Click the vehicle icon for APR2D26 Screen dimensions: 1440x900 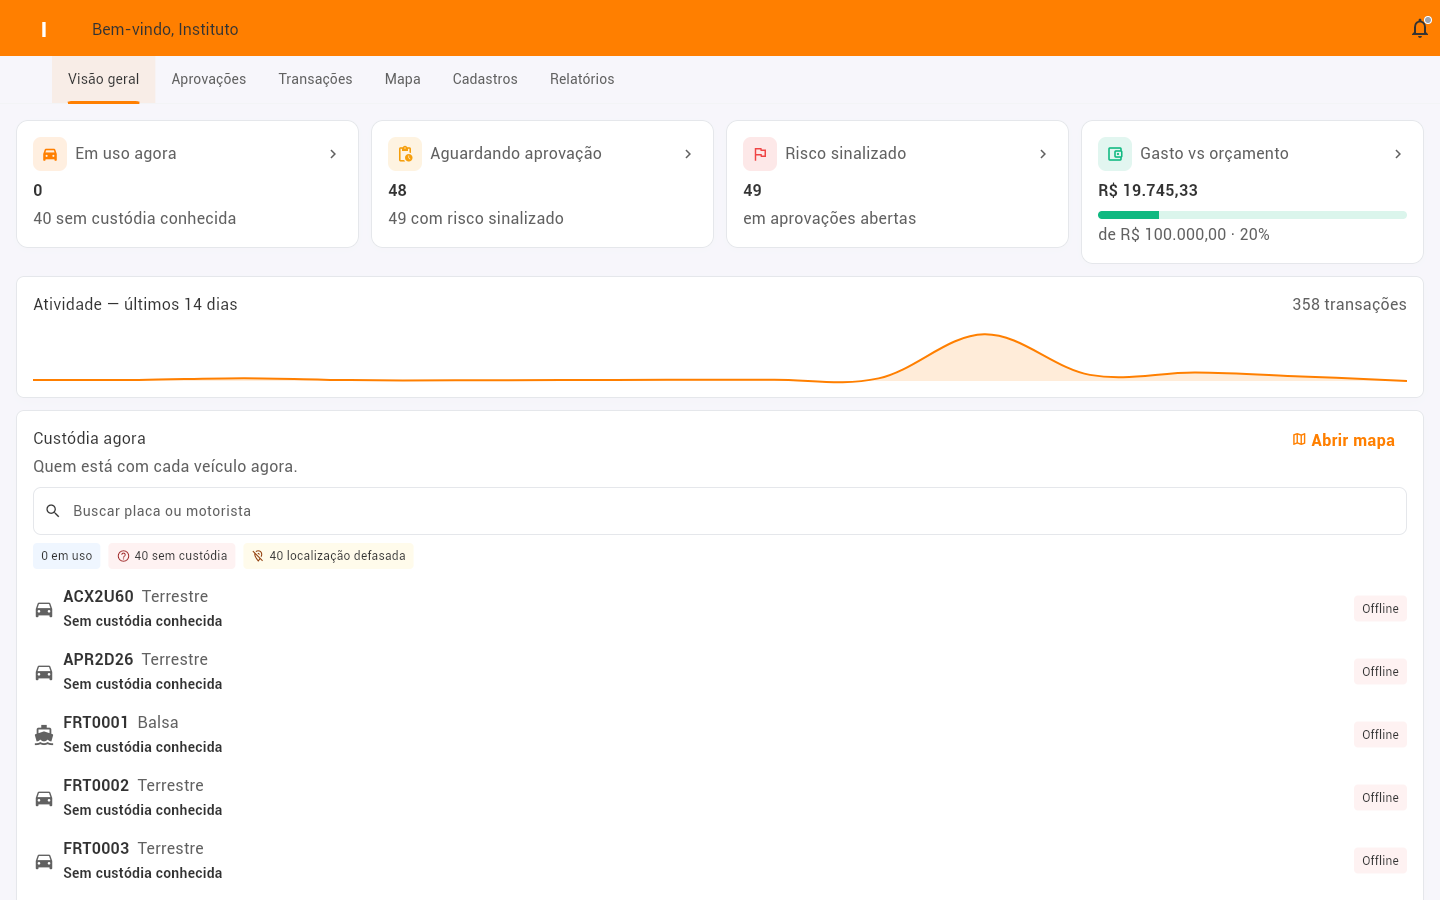(x=44, y=672)
